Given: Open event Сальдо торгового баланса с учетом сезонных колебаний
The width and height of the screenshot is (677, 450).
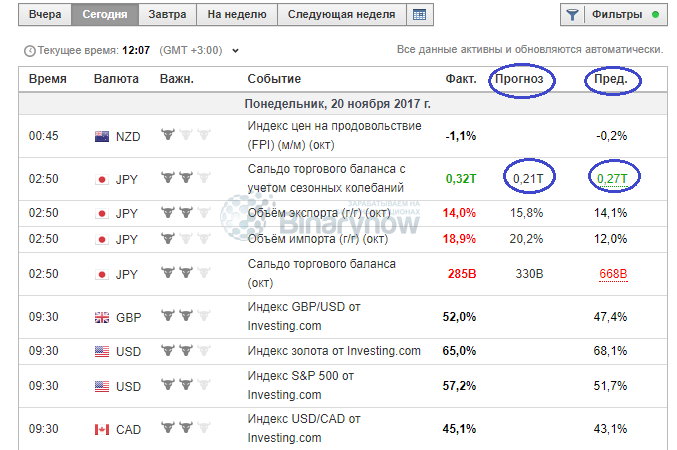Looking at the screenshot, I should (326, 178).
